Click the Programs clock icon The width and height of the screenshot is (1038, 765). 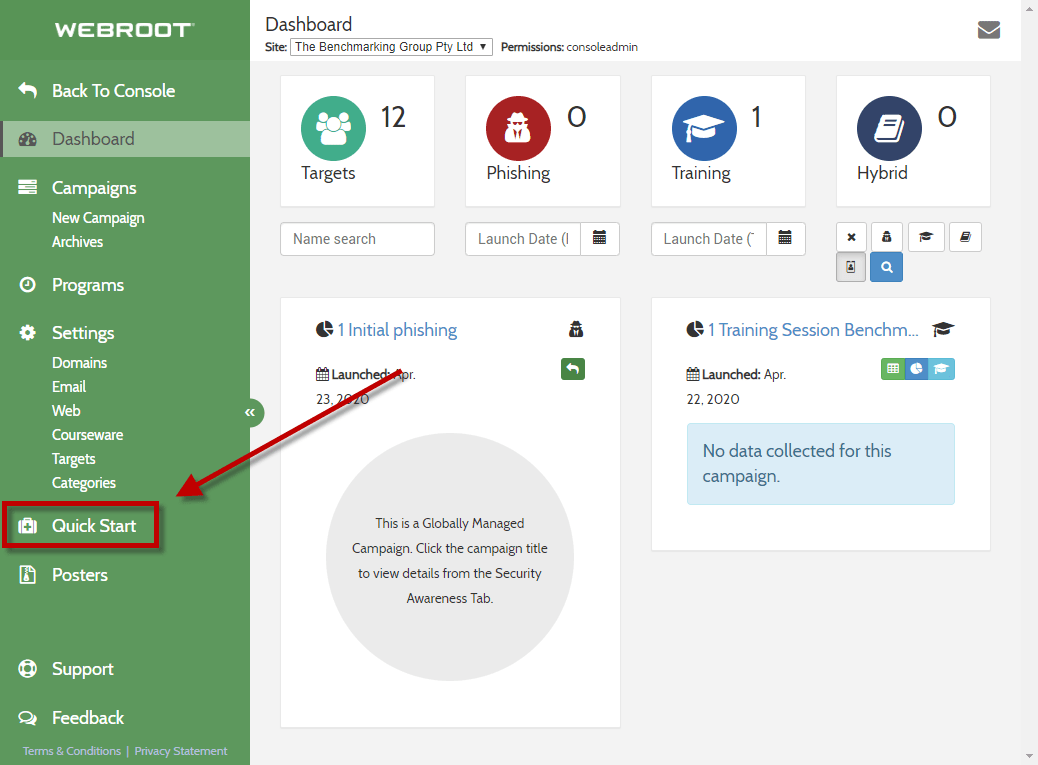(27, 285)
